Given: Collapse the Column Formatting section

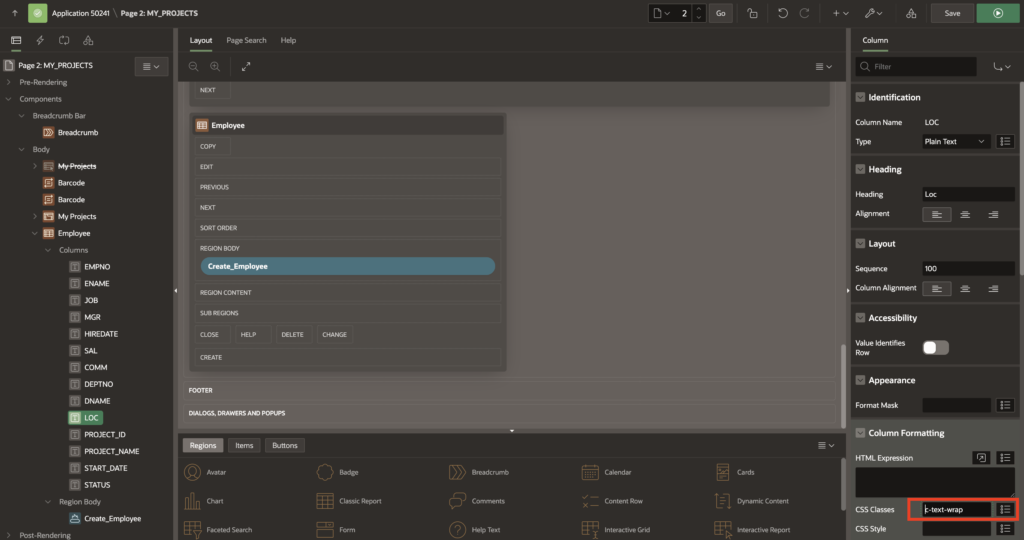Looking at the screenshot, I should (x=860, y=433).
